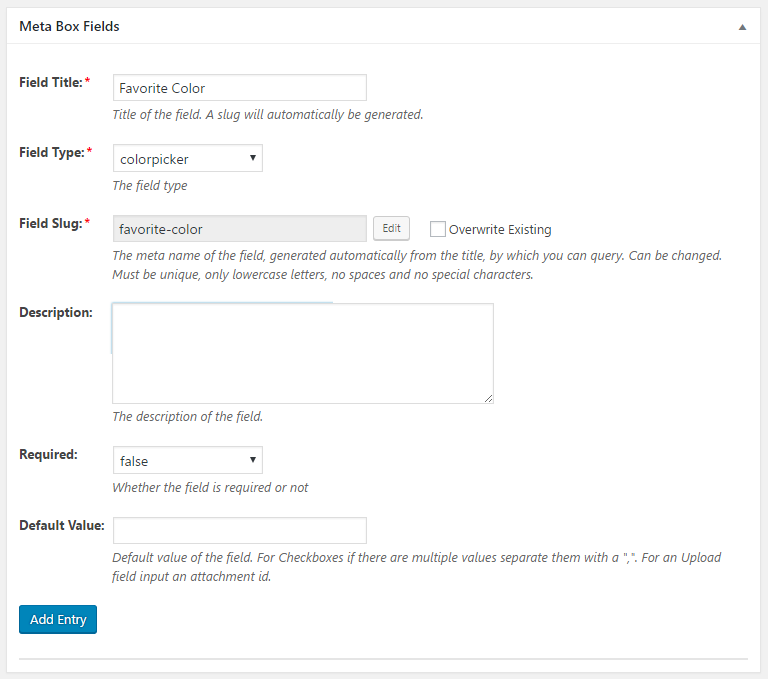Click the Description label
The image size is (768, 679).
56,313
